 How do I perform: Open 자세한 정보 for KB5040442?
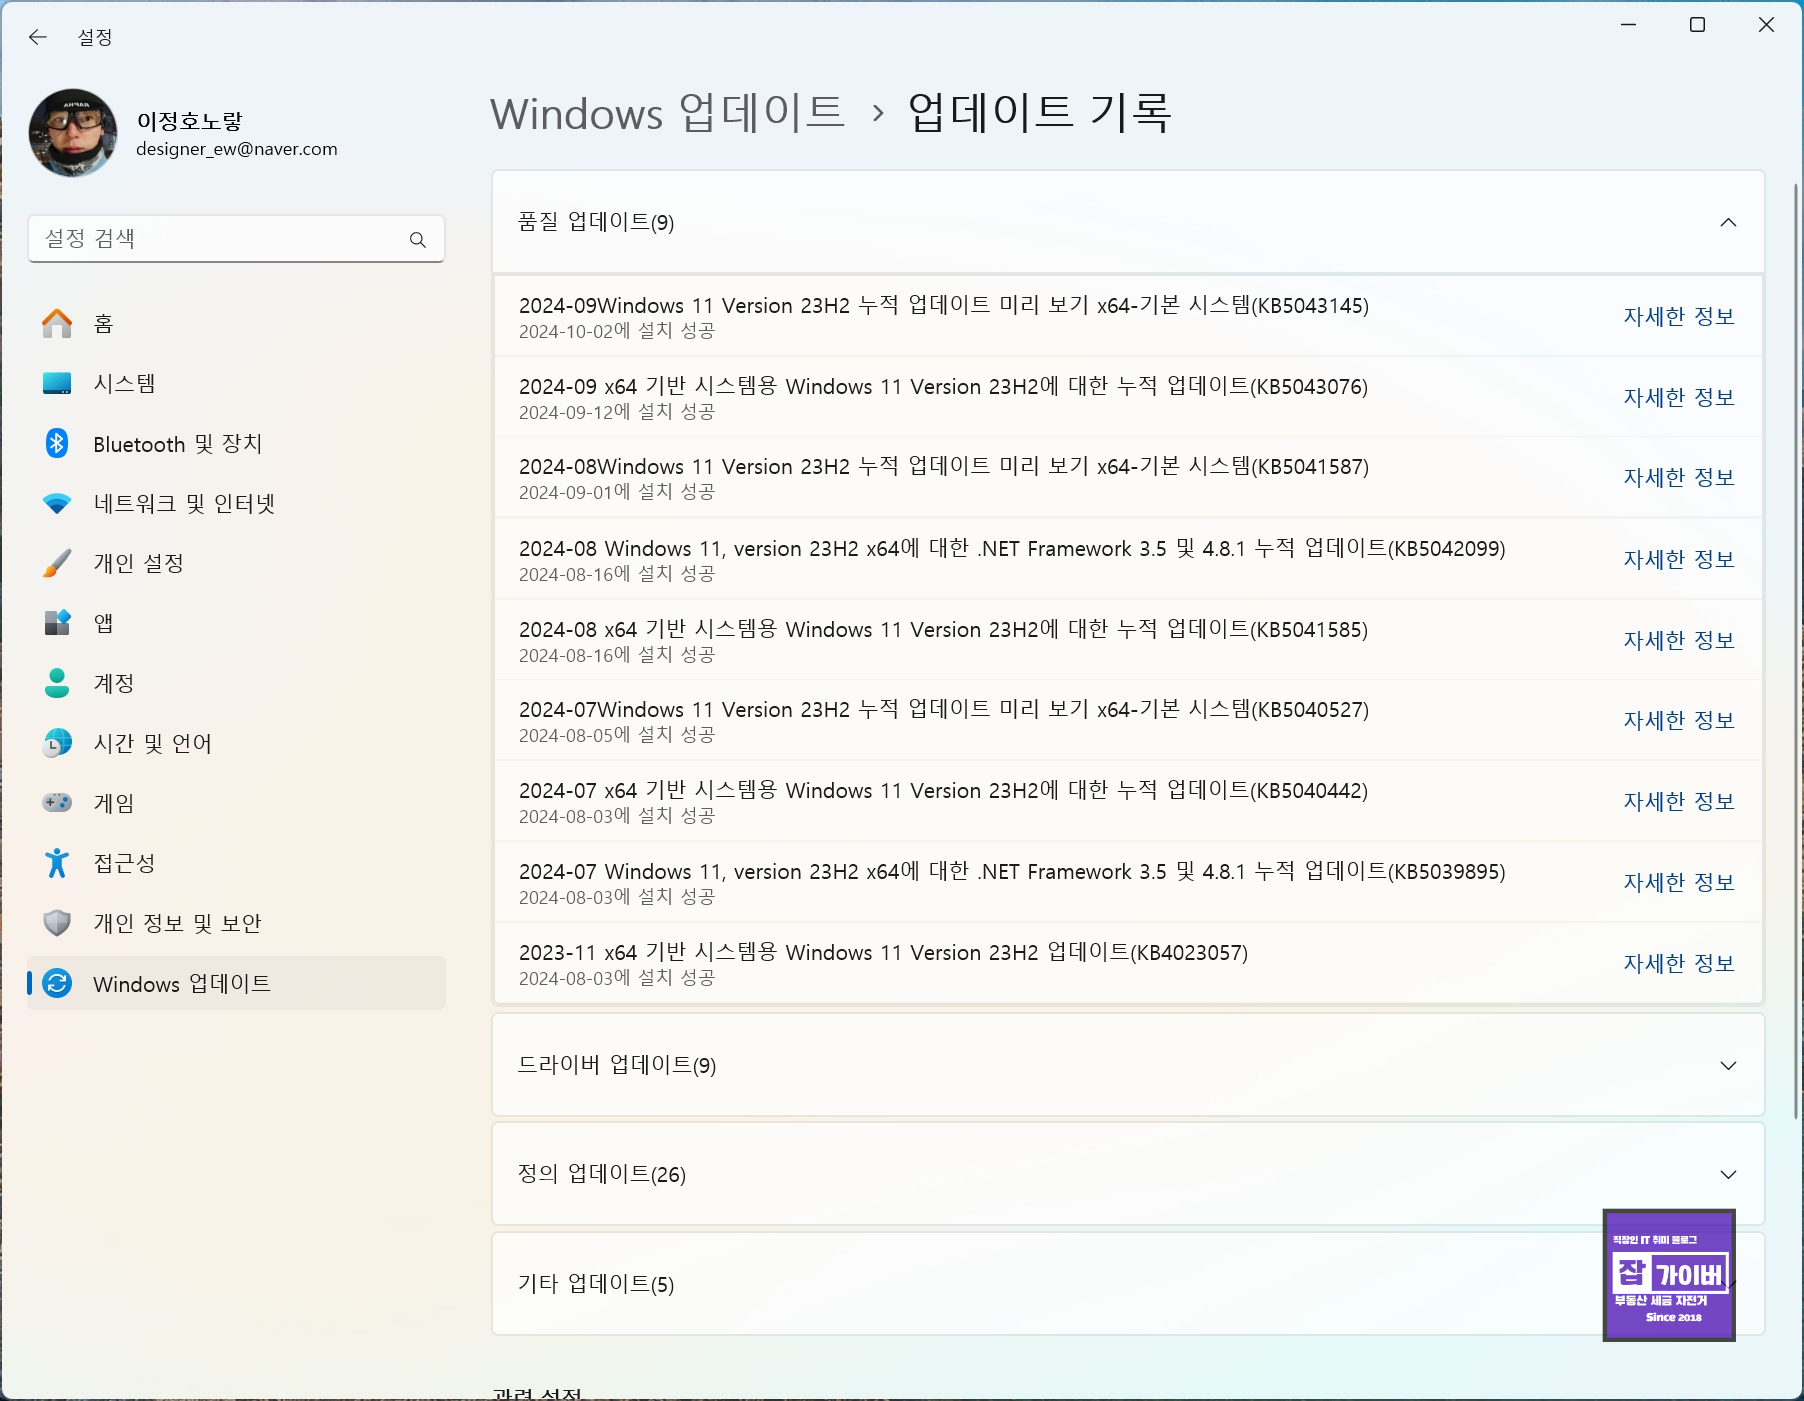click(1678, 801)
